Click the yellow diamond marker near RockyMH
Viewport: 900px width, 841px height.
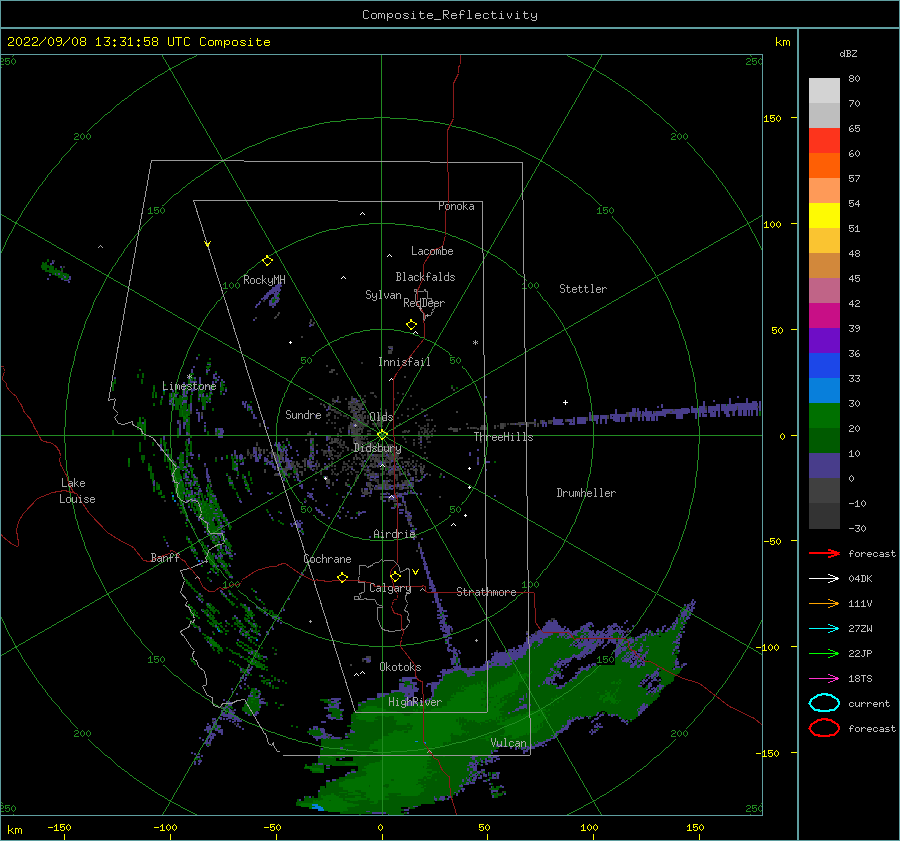pos(267,261)
